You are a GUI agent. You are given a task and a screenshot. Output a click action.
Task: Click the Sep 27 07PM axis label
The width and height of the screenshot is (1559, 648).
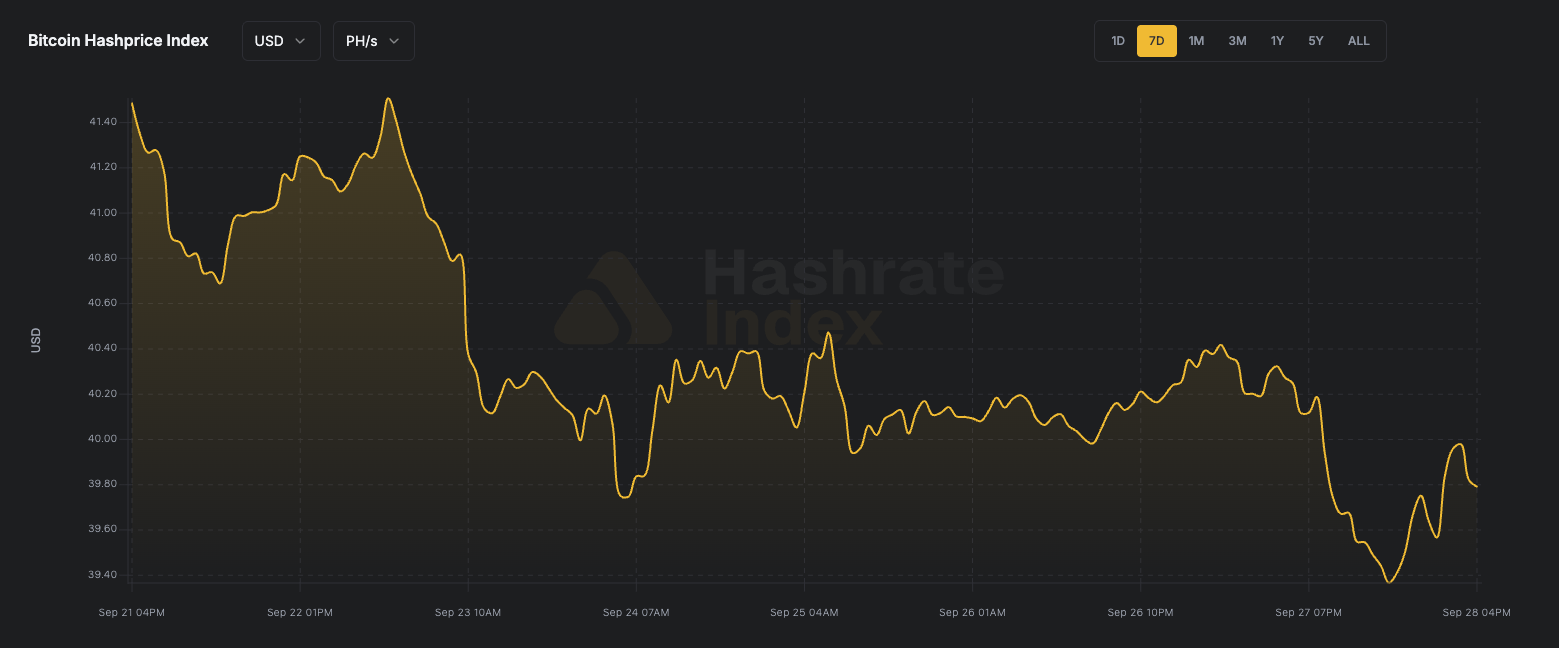[1308, 612]
